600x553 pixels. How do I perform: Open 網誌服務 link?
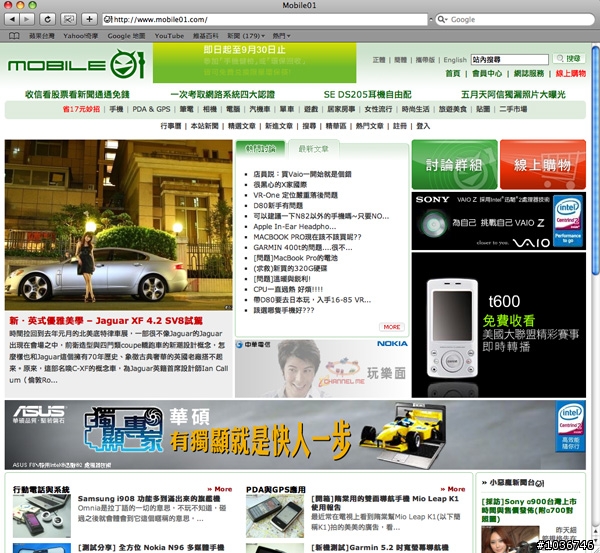click(529, 73)
